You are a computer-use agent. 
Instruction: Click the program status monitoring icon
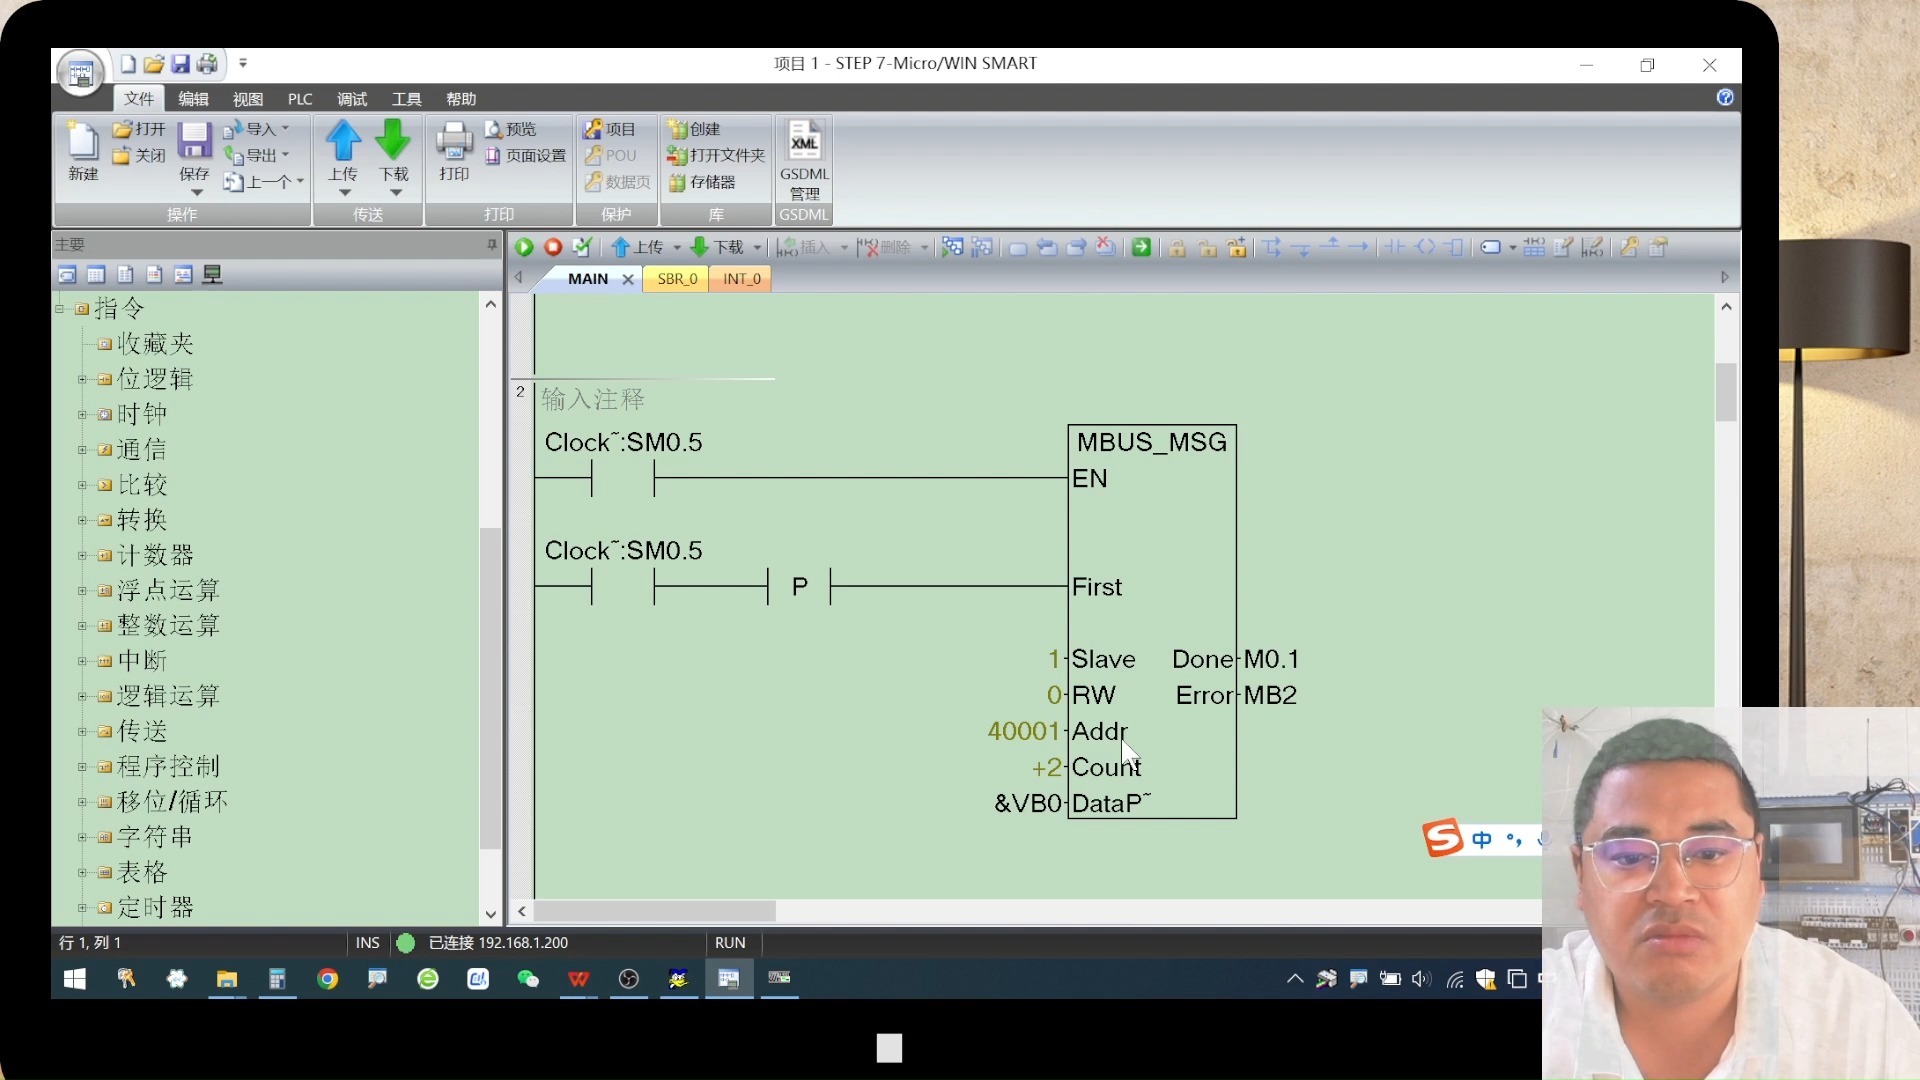click(x=952, y=247)
